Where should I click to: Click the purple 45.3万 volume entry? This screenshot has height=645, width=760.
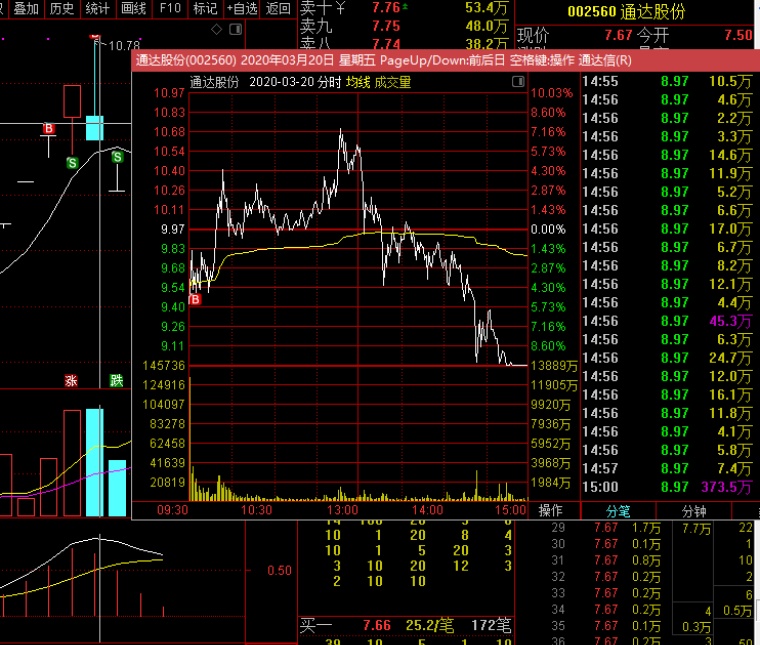(730, 321)
